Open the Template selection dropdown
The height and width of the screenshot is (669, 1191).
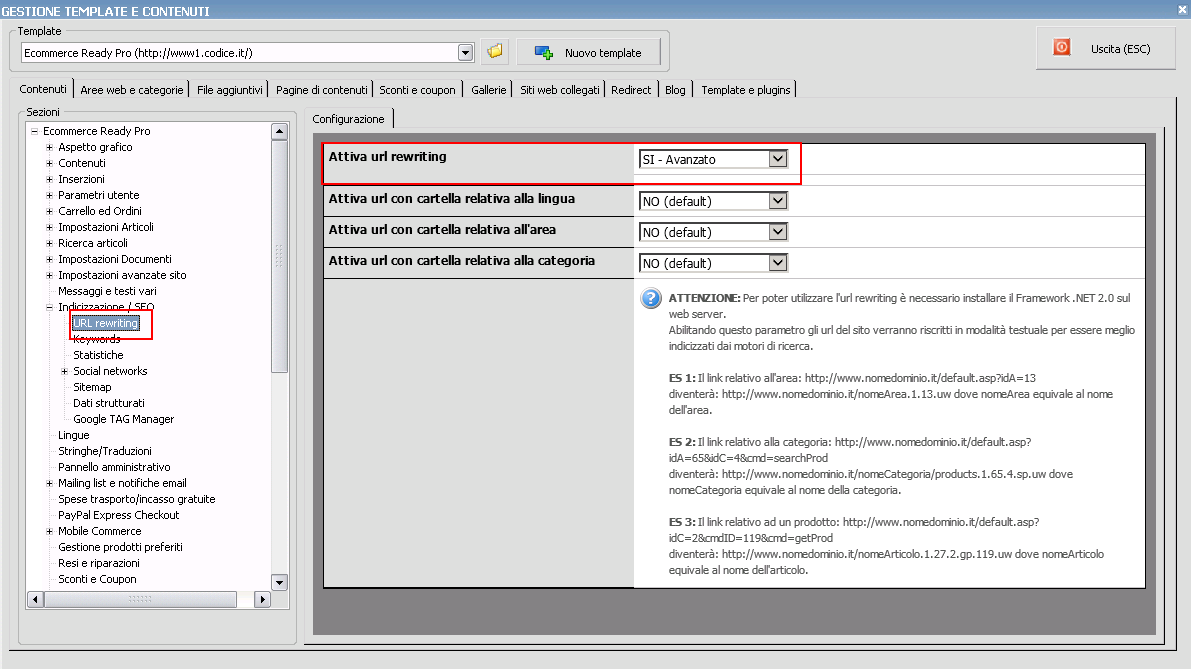465,52
